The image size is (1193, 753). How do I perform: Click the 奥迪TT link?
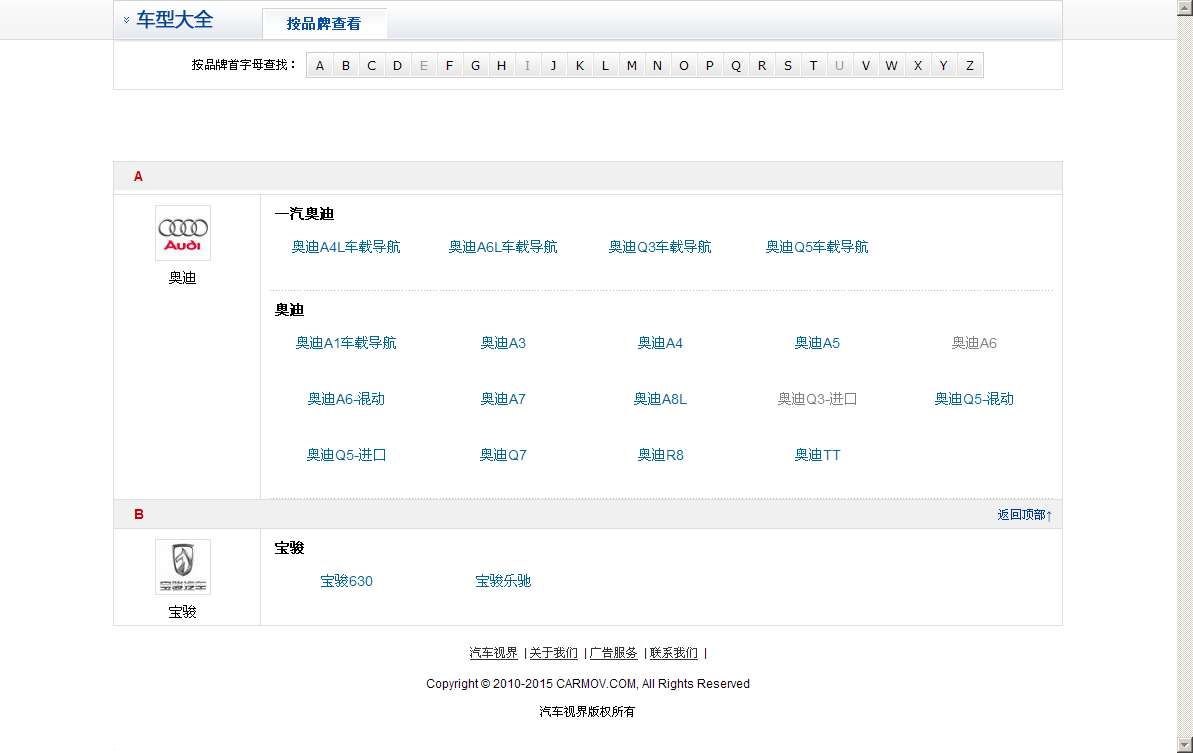[817, 455]
